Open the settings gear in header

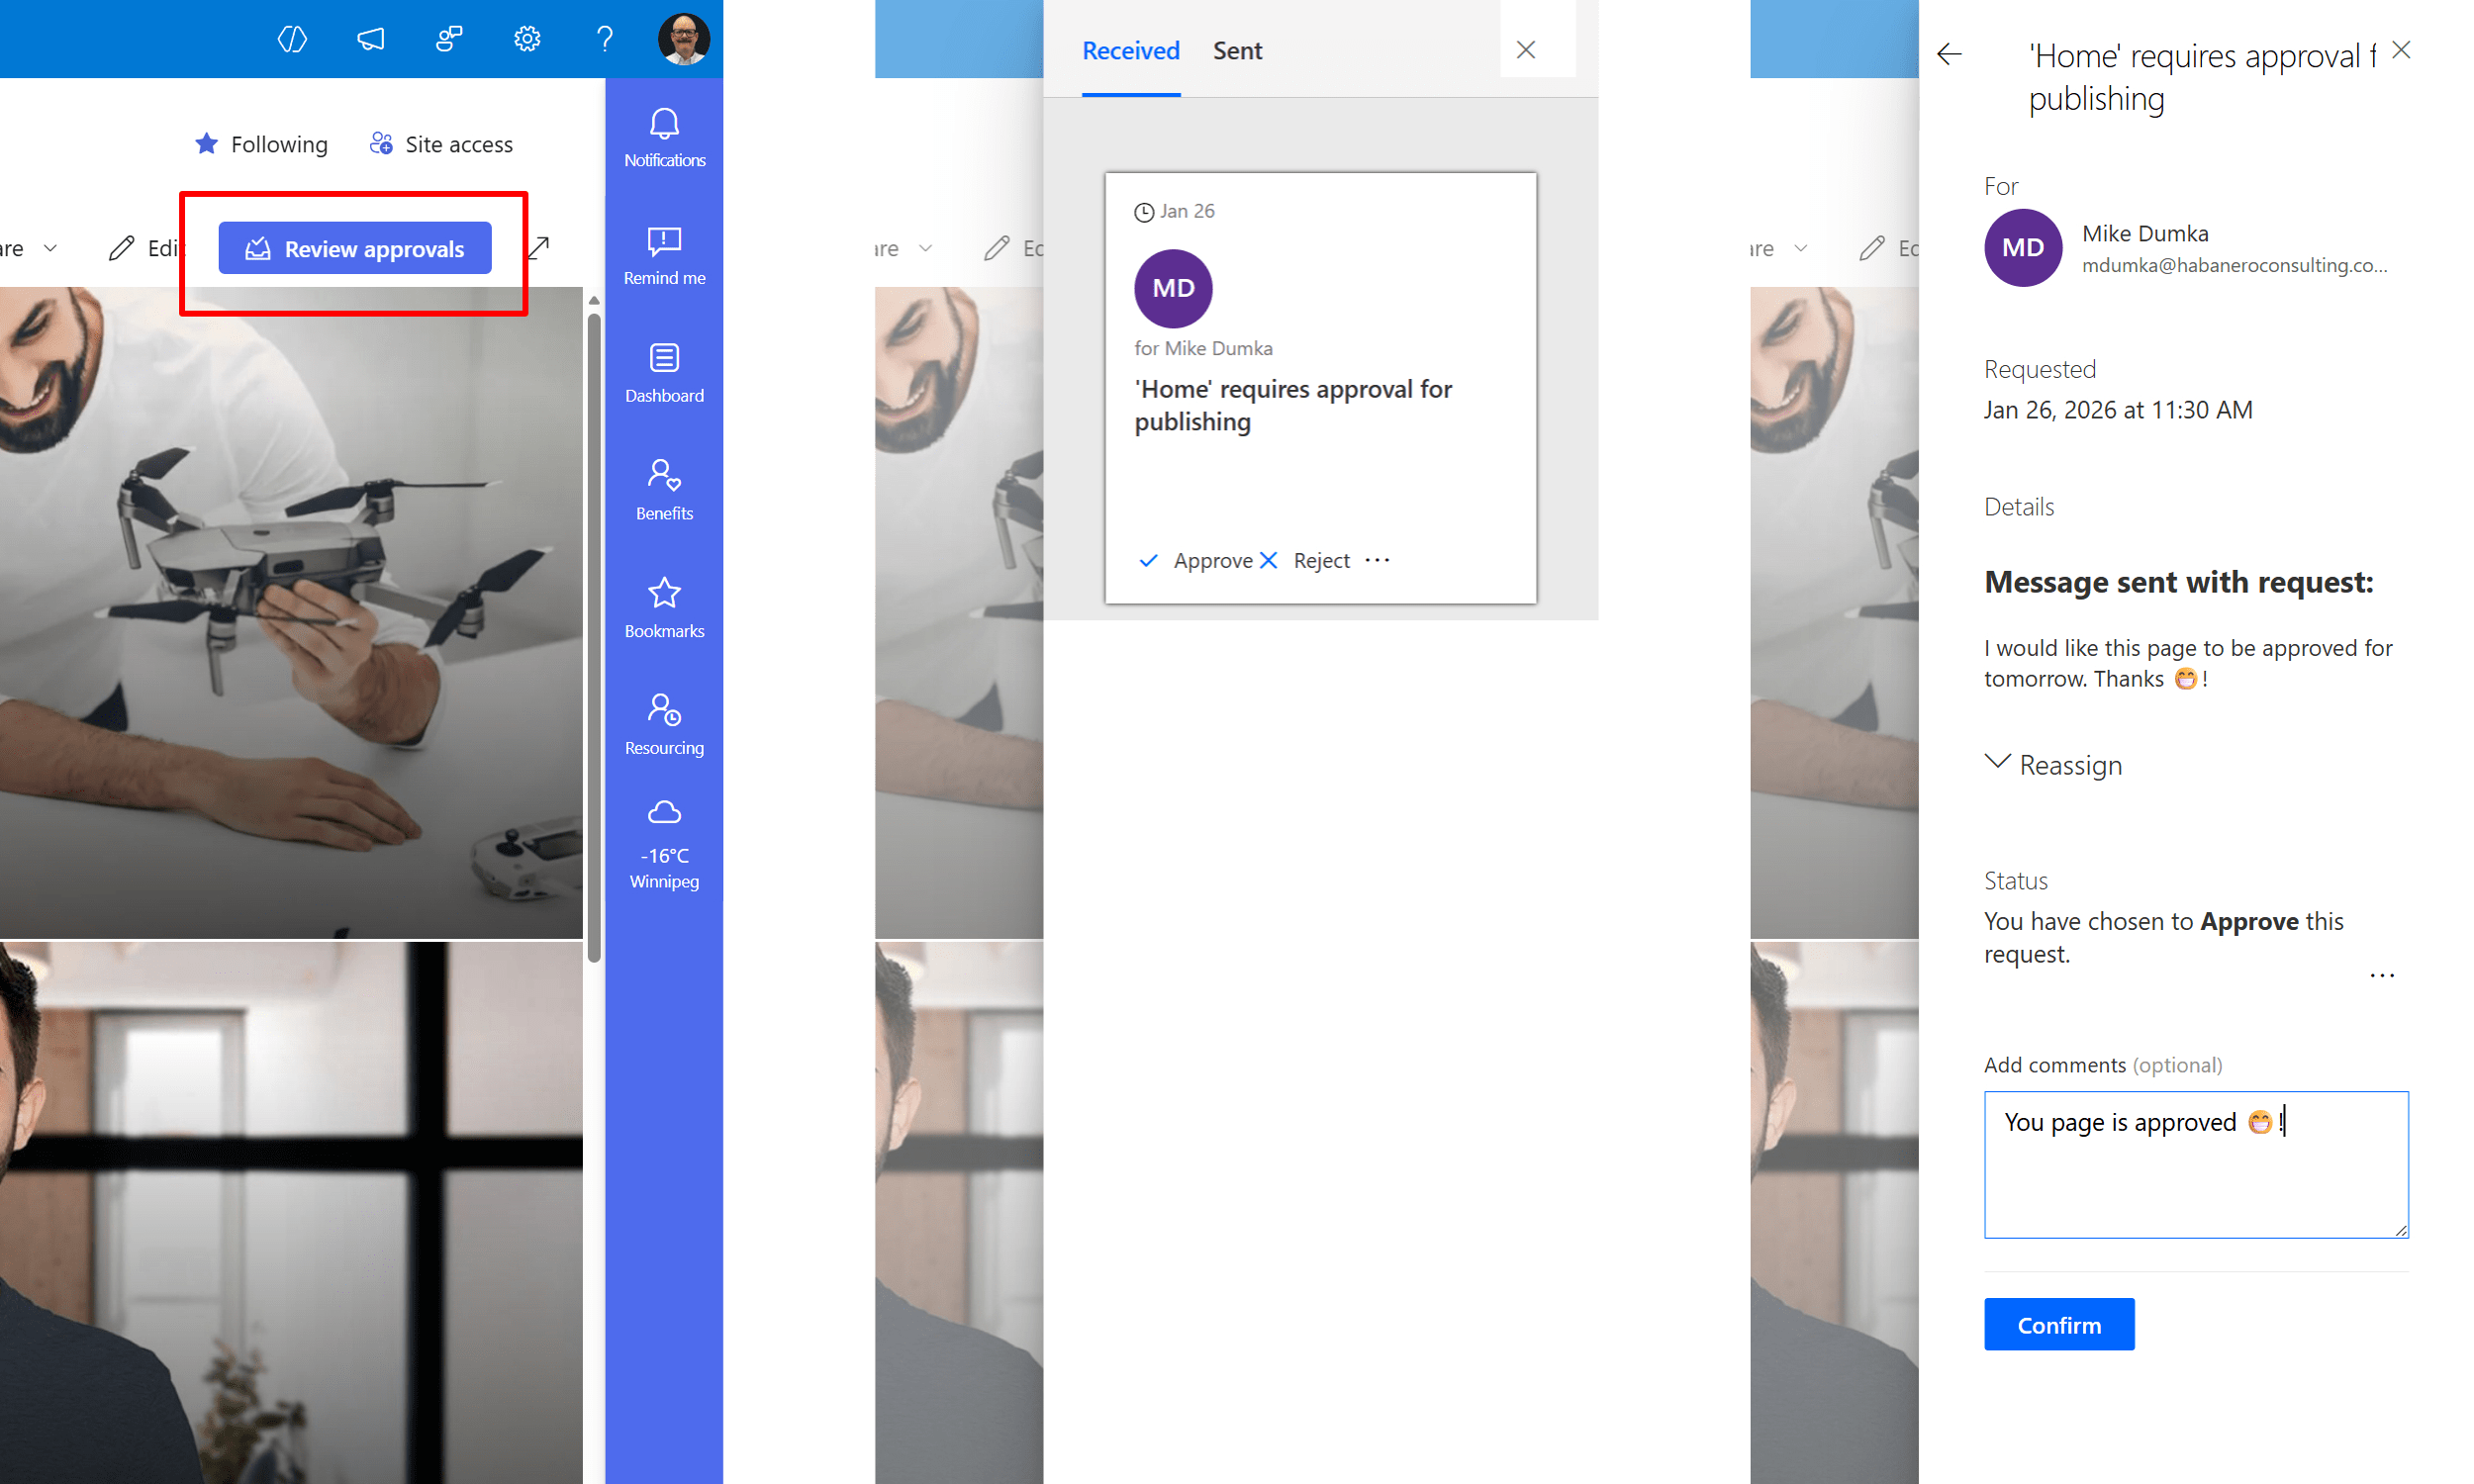point(527,39)
